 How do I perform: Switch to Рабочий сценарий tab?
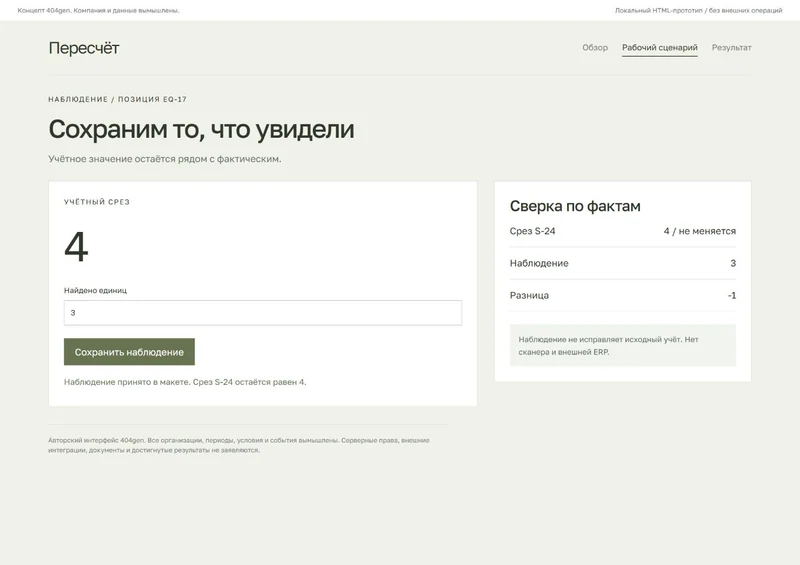coord(660,47)
